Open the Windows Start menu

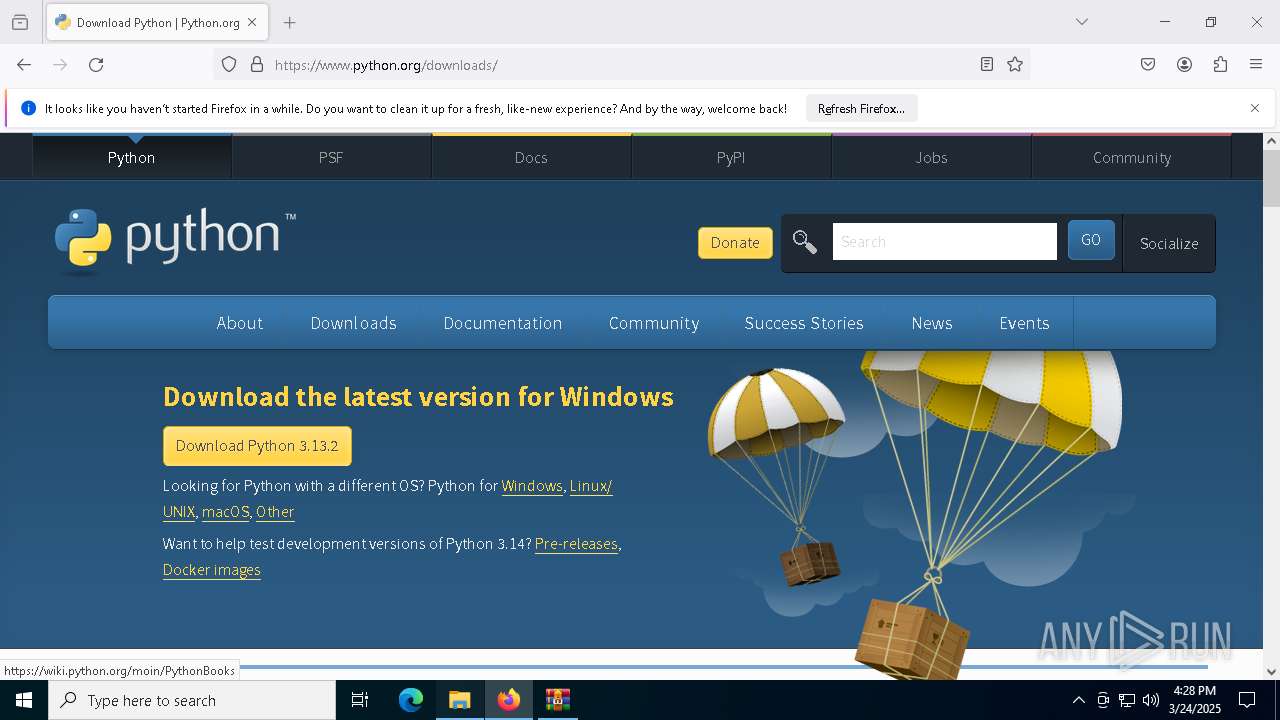point(24,700)
